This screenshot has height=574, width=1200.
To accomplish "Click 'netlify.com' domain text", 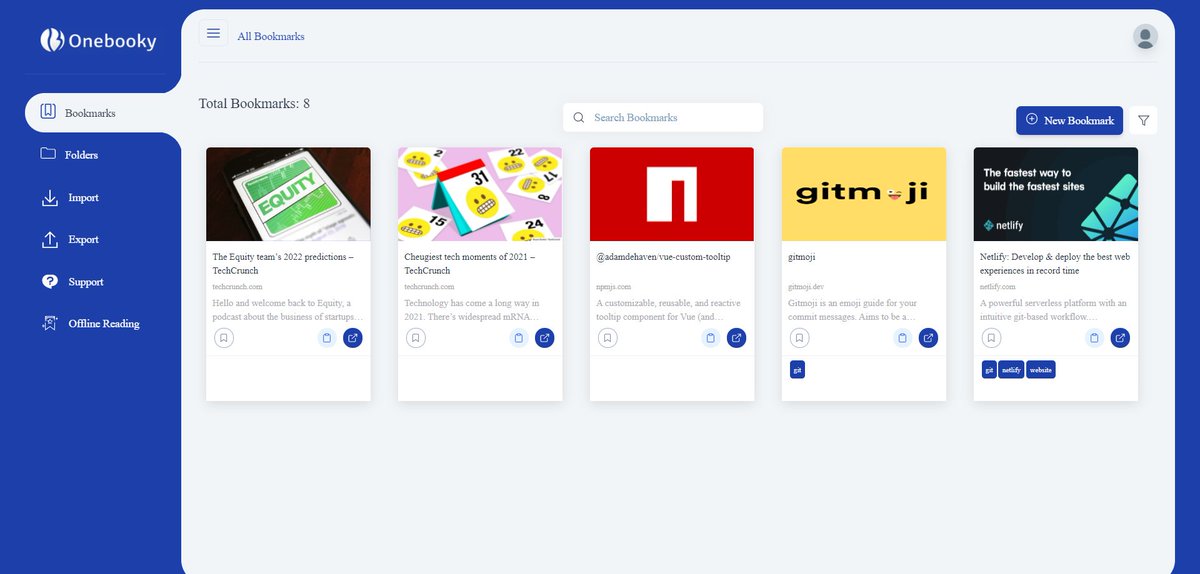I will coord(997,287).
